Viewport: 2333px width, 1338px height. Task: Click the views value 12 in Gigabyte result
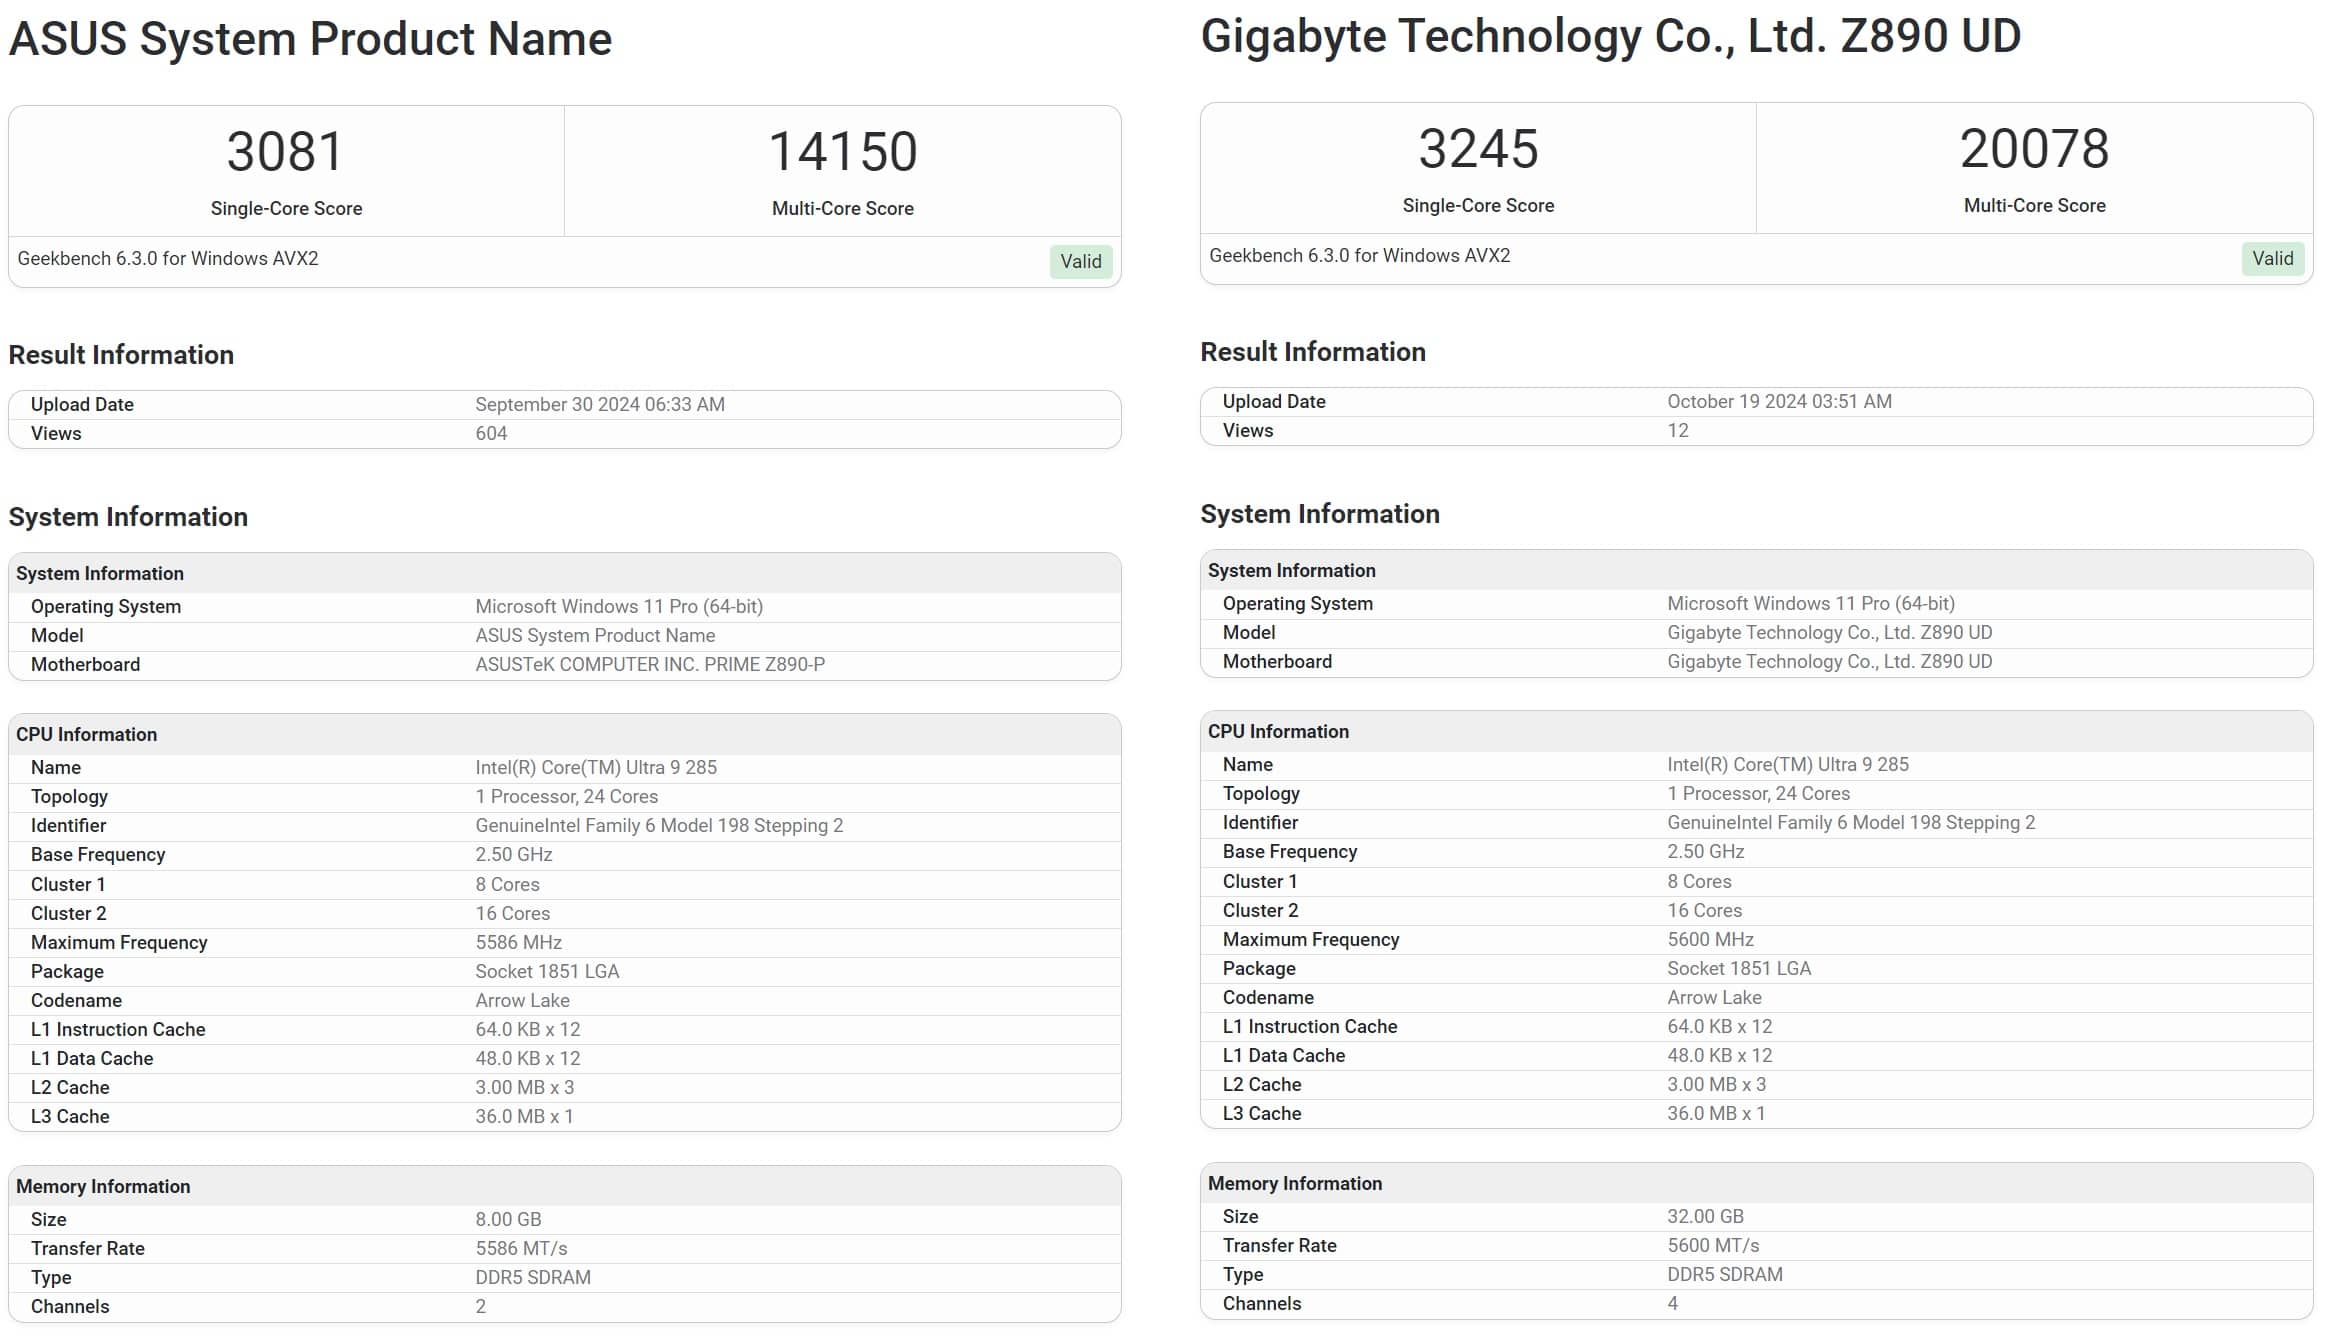1678,430
